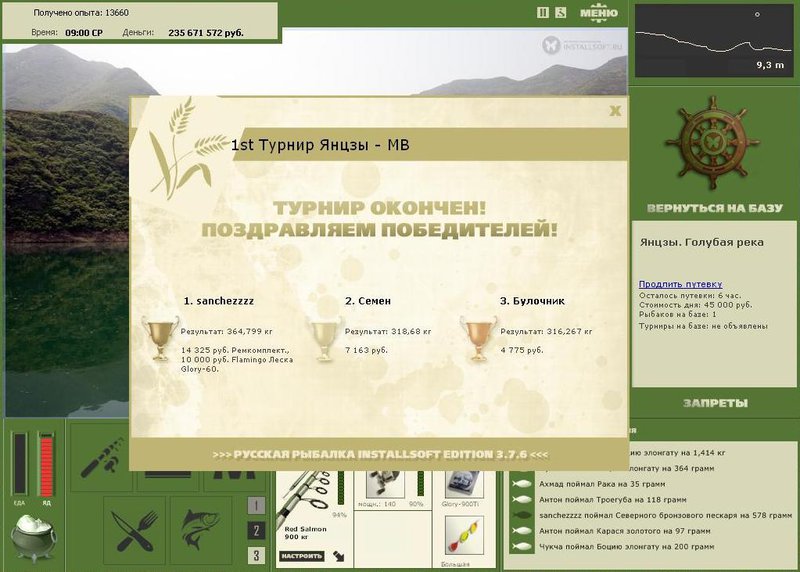Click the winner name '1. sanchezzzz'
This screenshot has width=800, height=572.
pos(218,301)
